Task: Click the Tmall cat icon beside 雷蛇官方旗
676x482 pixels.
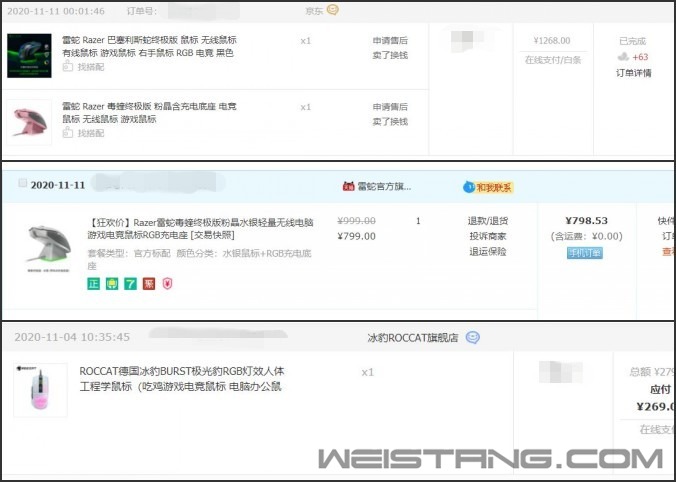Action: point(348,186)
